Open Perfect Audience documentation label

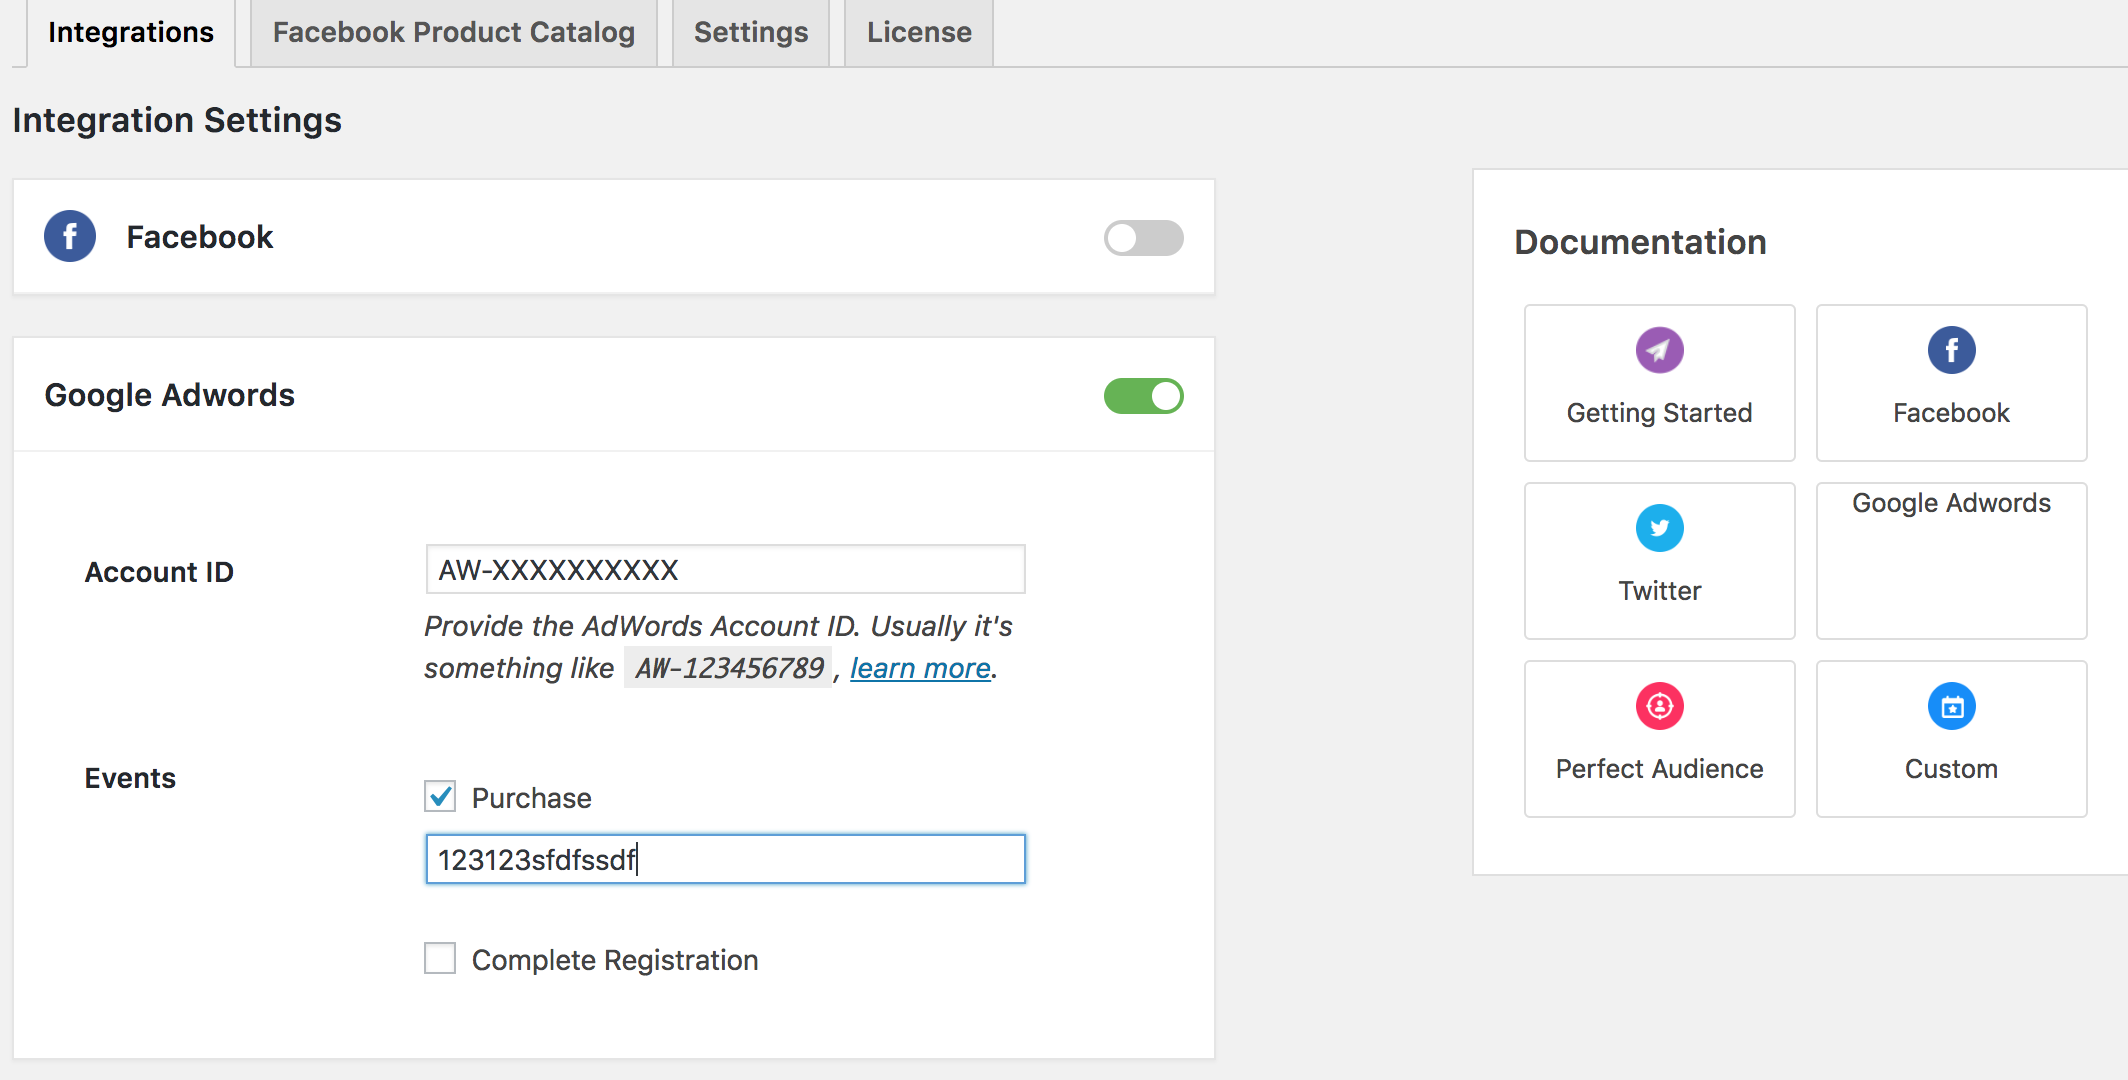1659,769
